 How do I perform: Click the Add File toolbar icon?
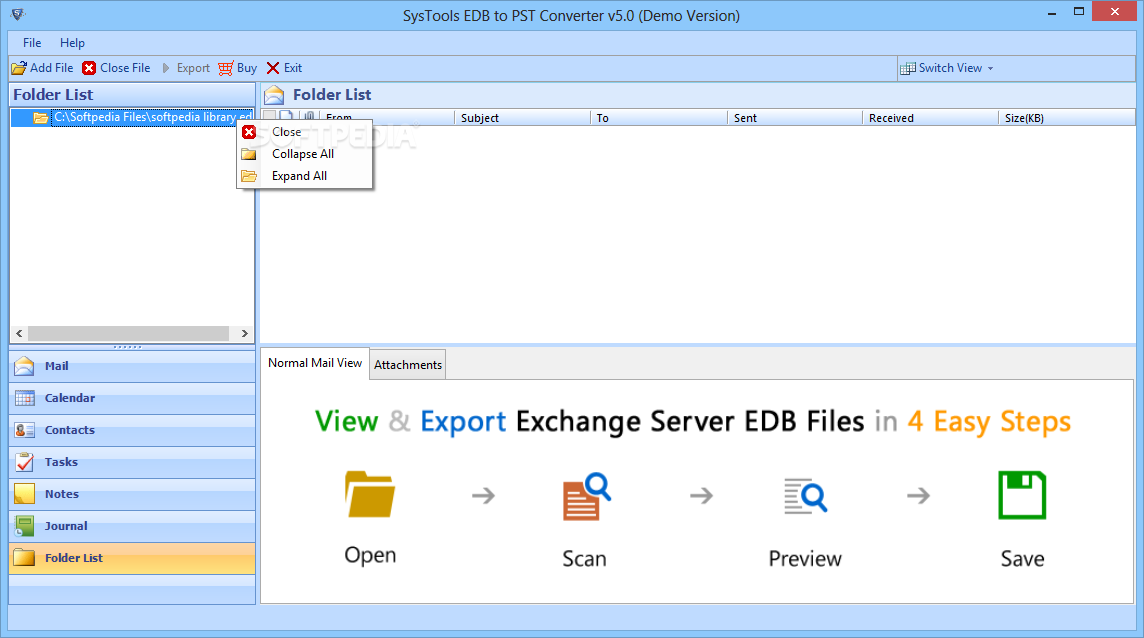pos(19,68)
